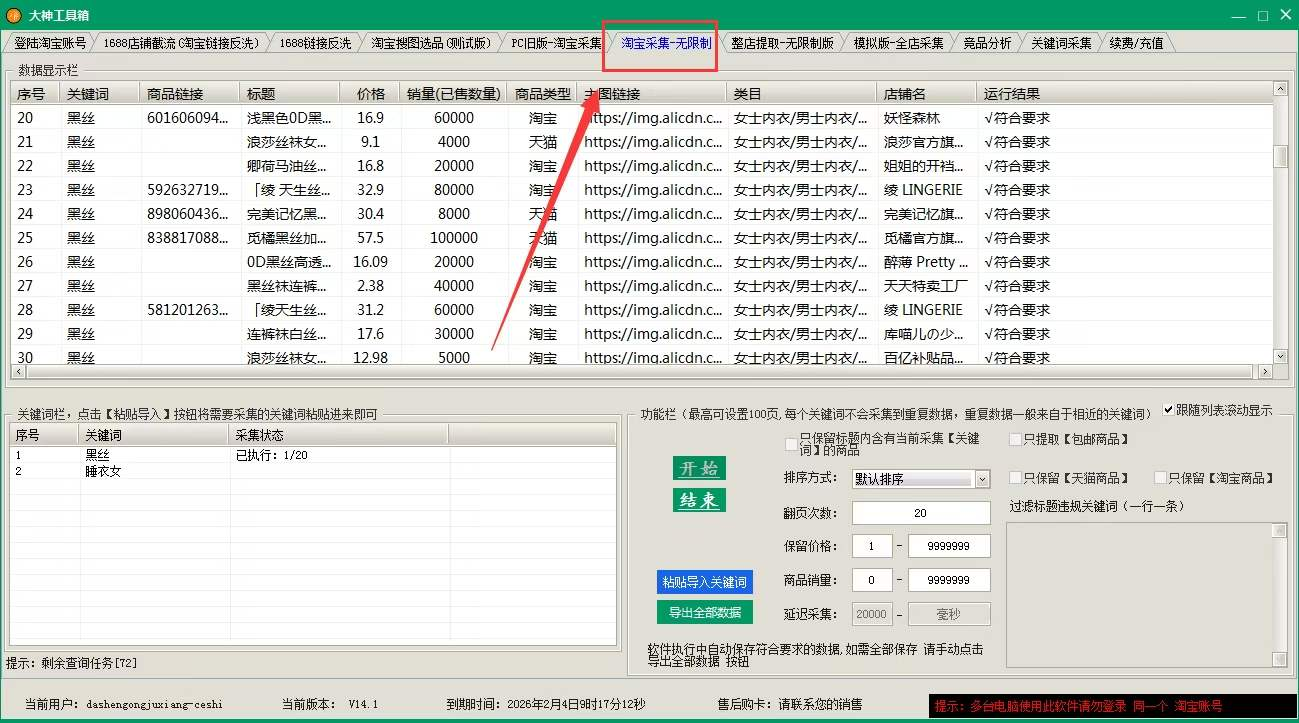
Task: Click the 大神工具箱 app icon in title bar
Action: [x=13, y=14]
